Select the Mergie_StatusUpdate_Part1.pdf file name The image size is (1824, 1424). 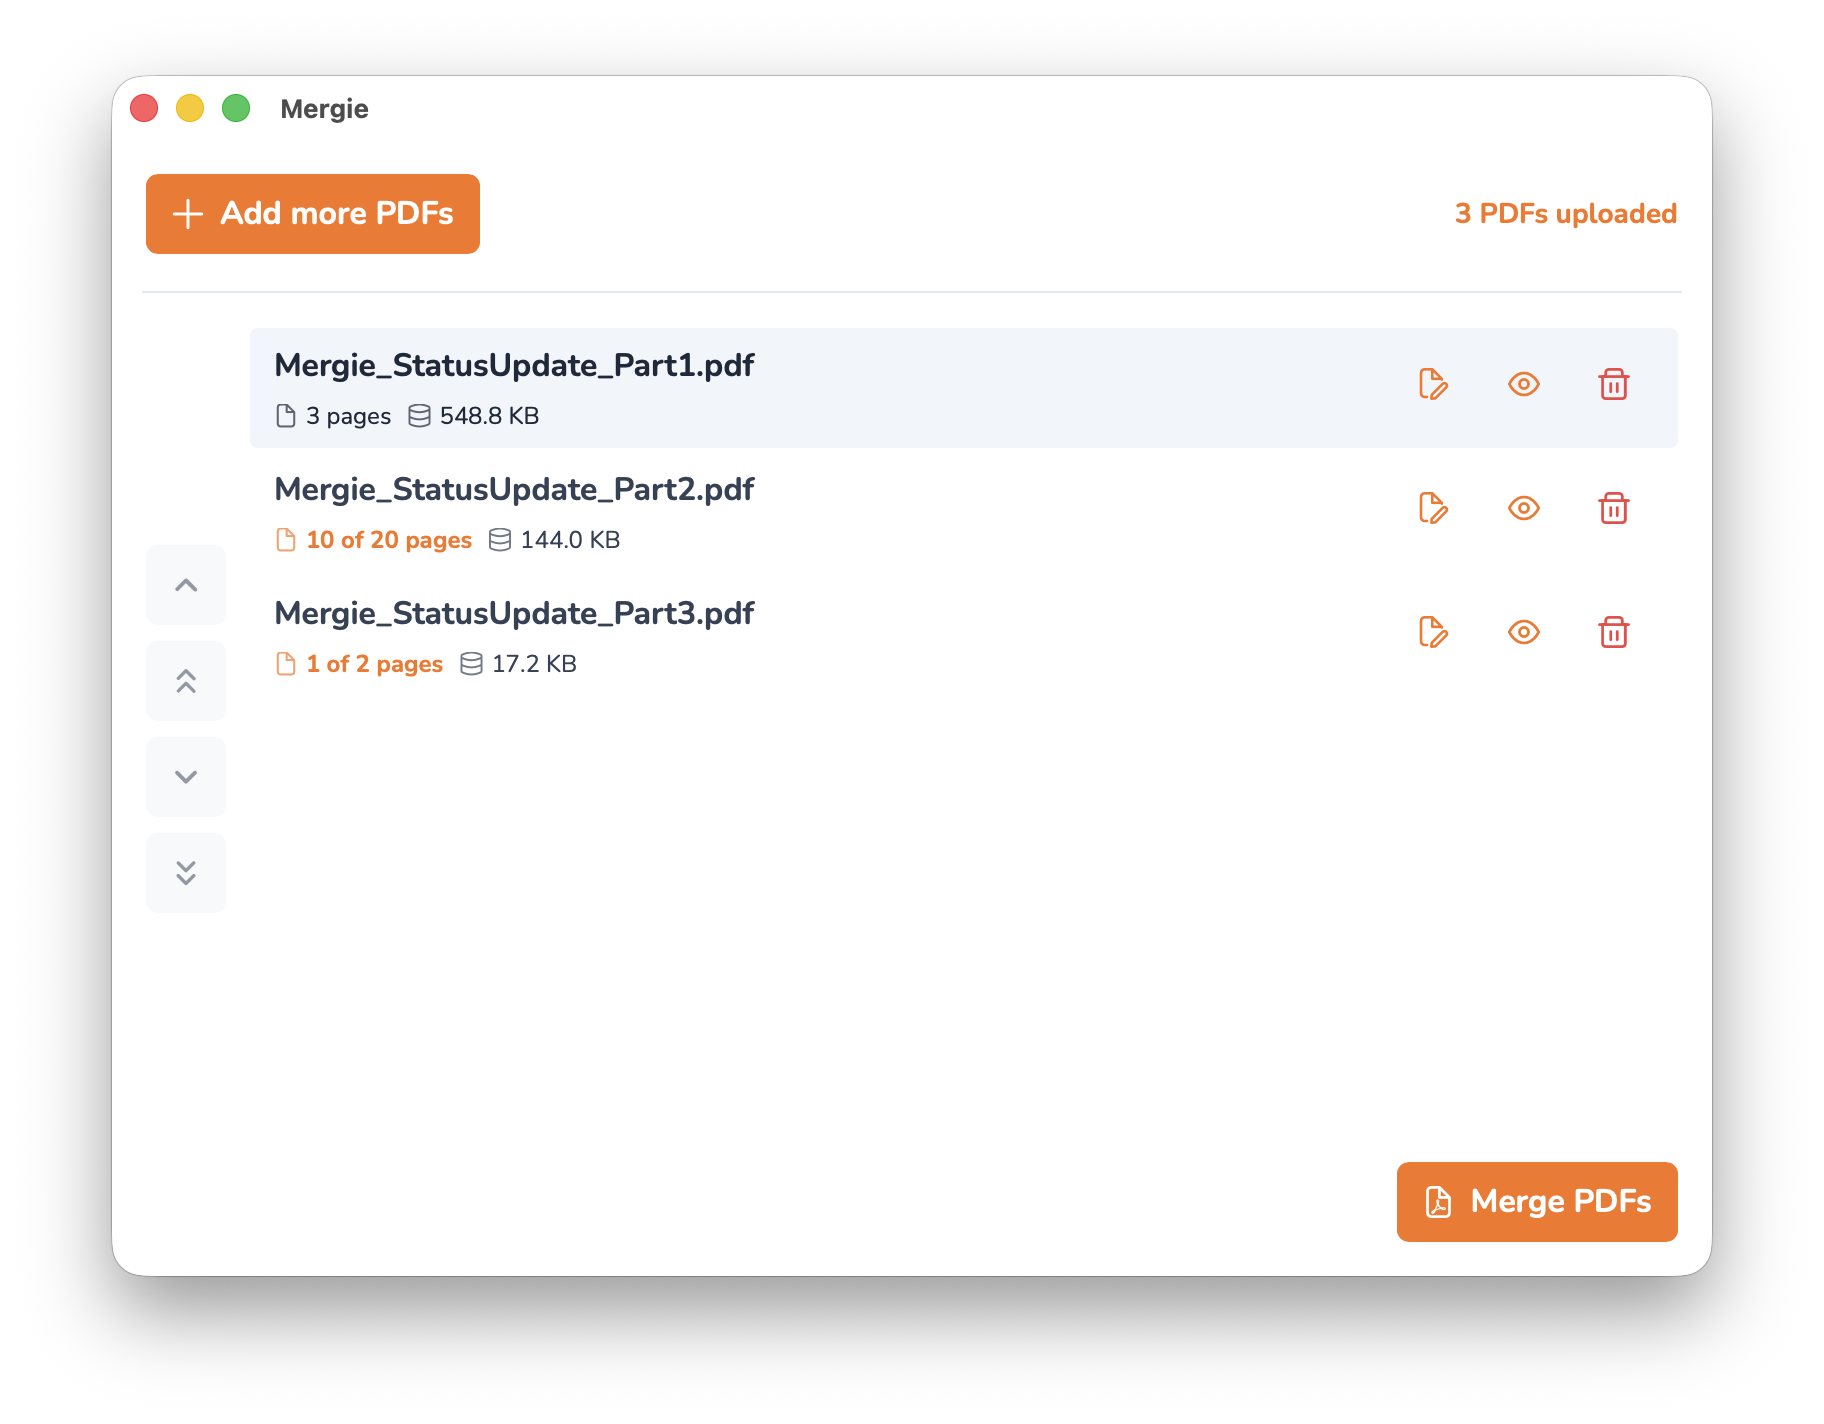pyautogui.click(x=514, y=366)
